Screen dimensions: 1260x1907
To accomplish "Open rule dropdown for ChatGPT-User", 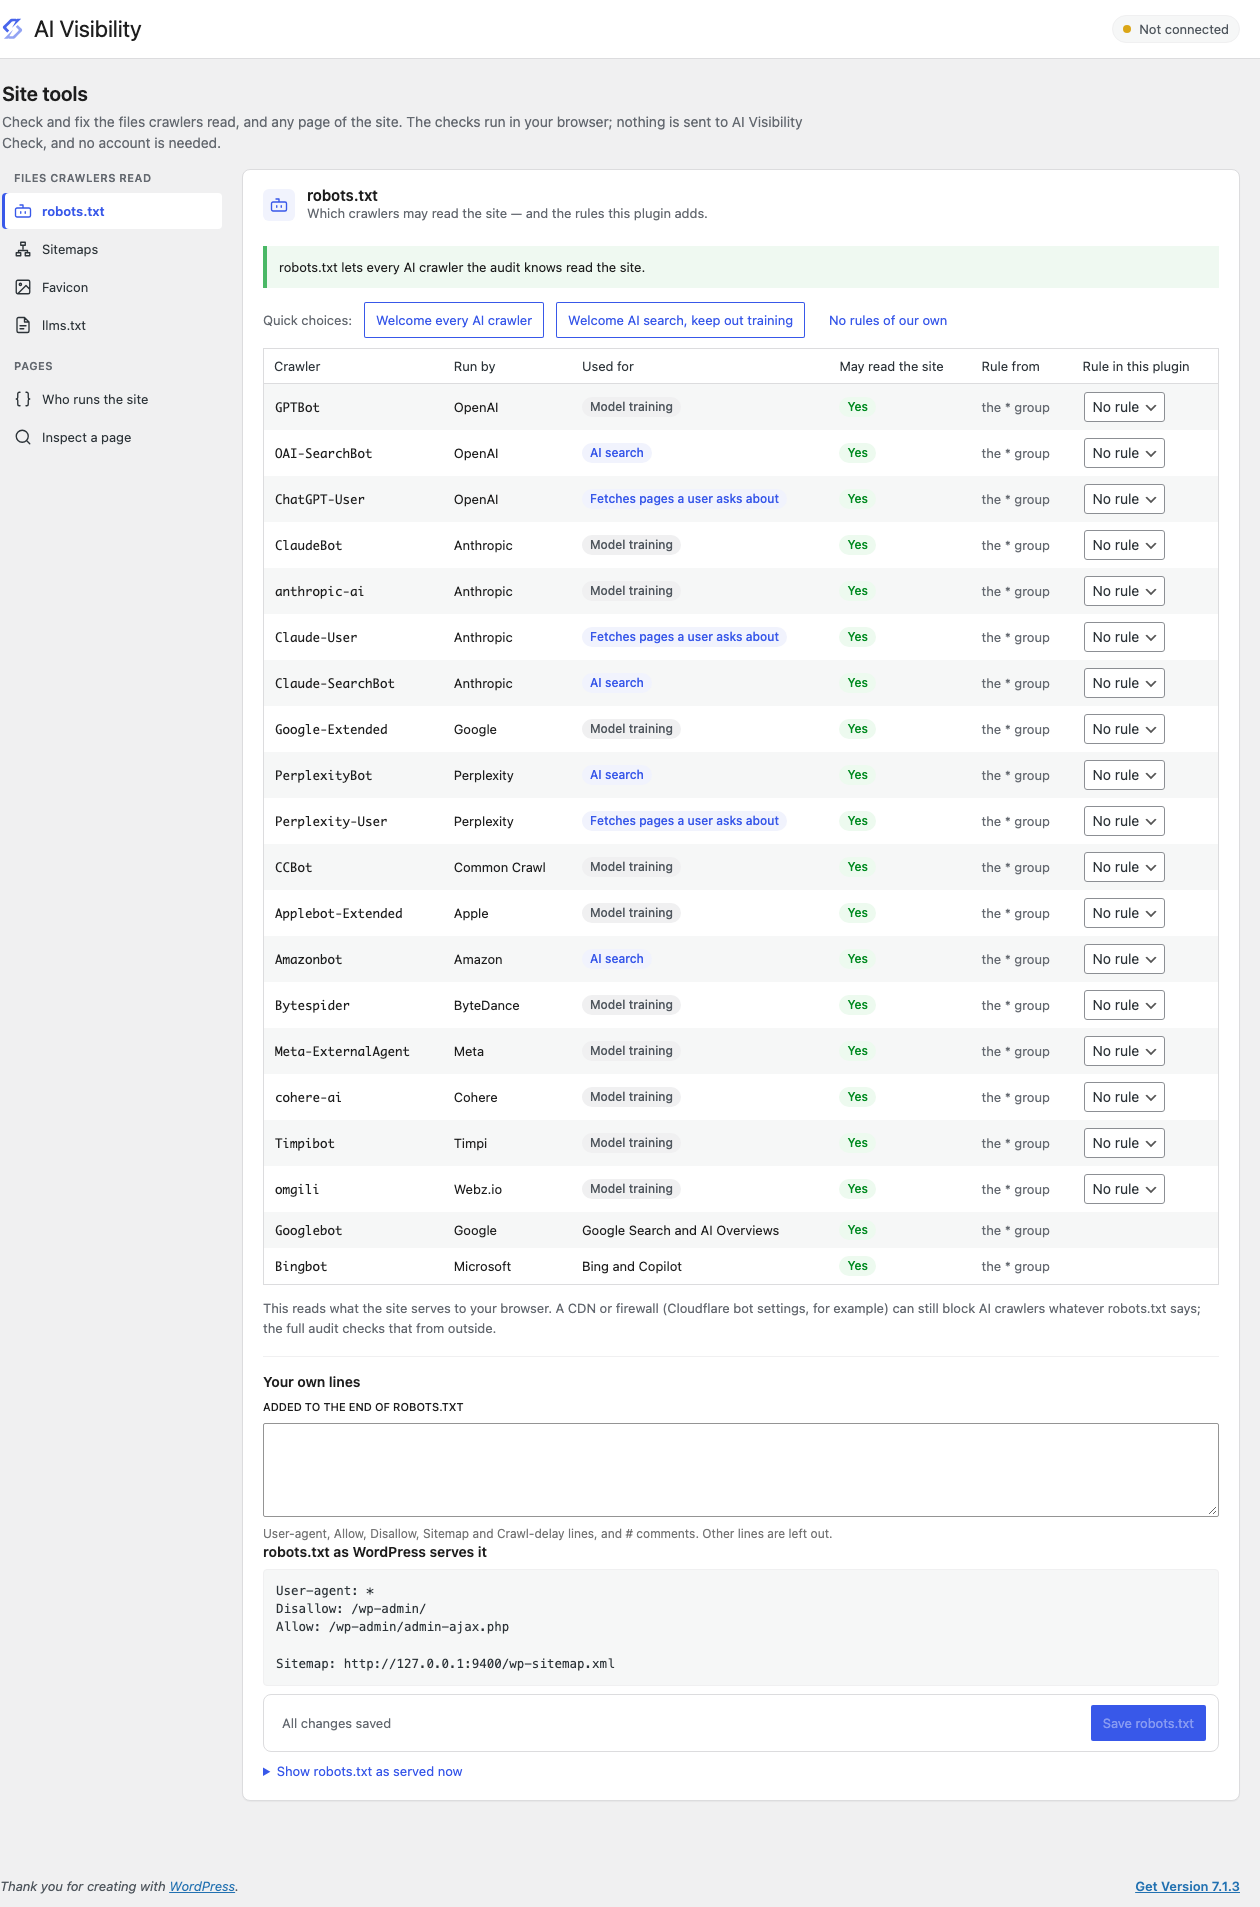I will tap(1124, 500).
